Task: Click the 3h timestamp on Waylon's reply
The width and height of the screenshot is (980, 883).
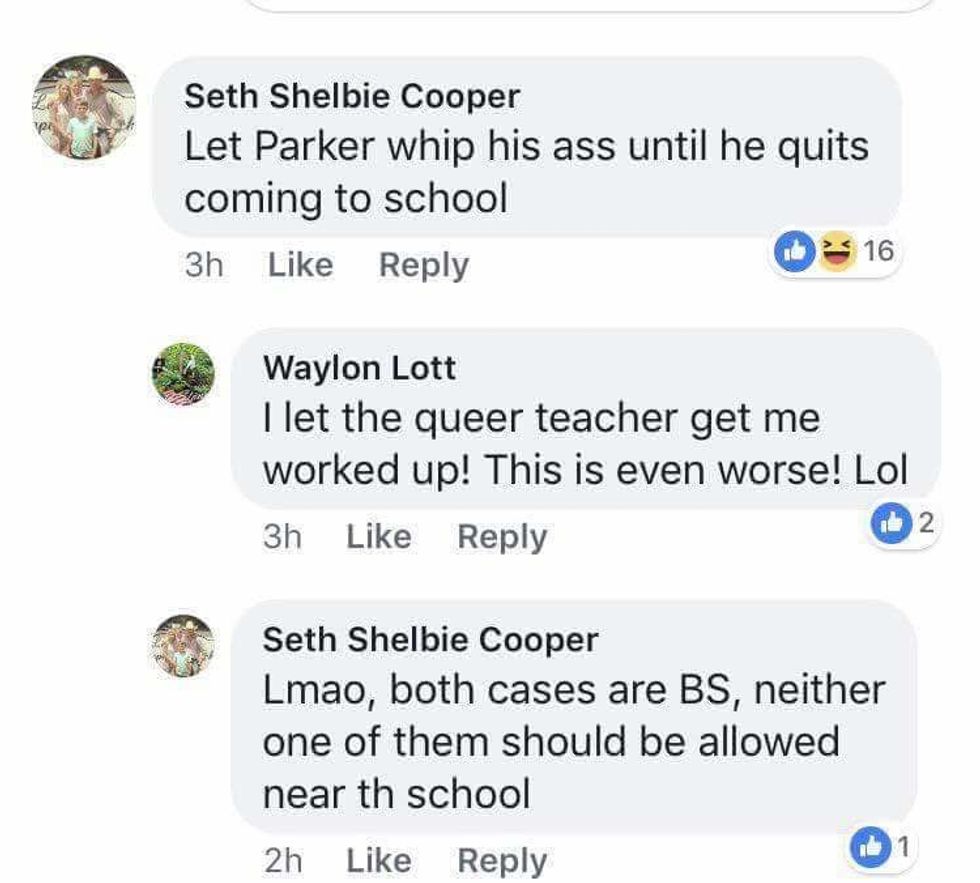Action: [x=282, y=537]
